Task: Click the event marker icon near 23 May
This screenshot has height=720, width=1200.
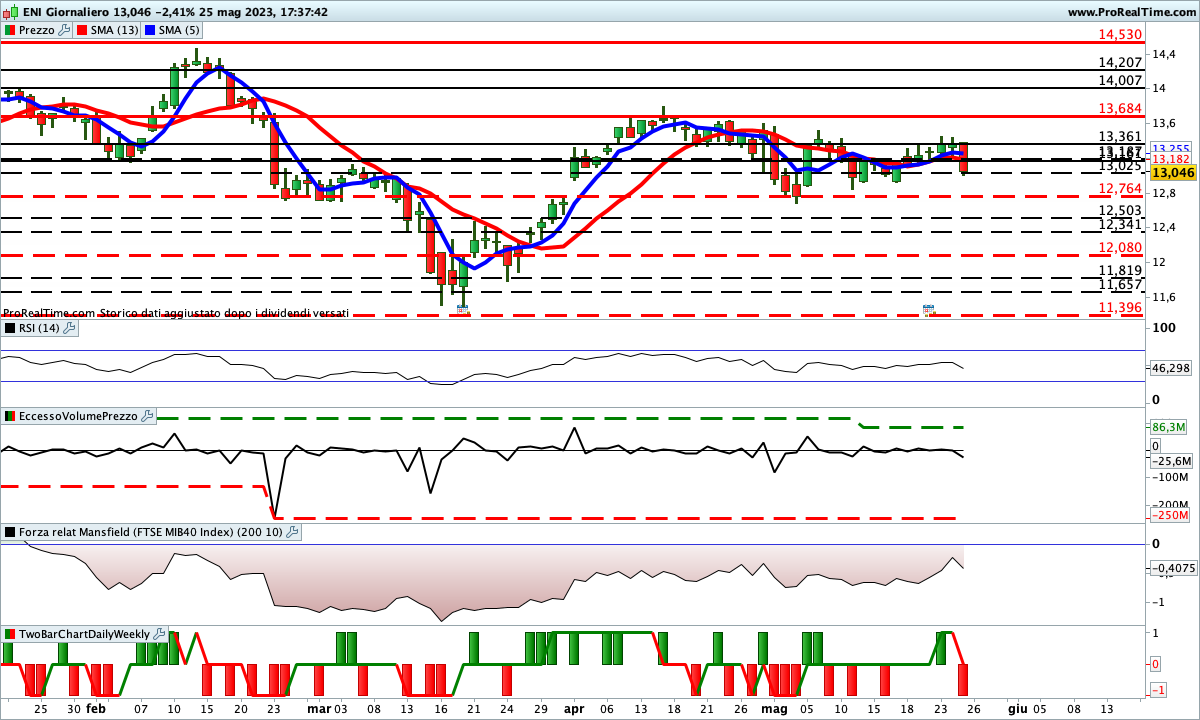Action: [928, 310]
